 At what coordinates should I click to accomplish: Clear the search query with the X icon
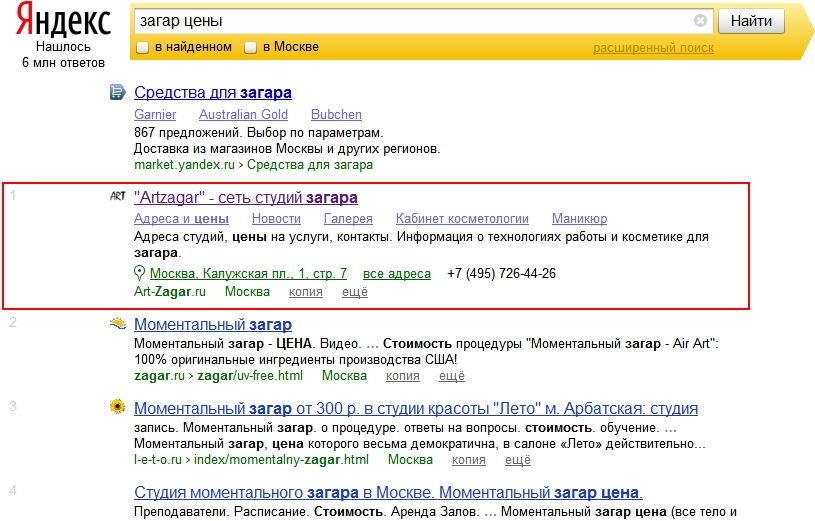[700, 21]
